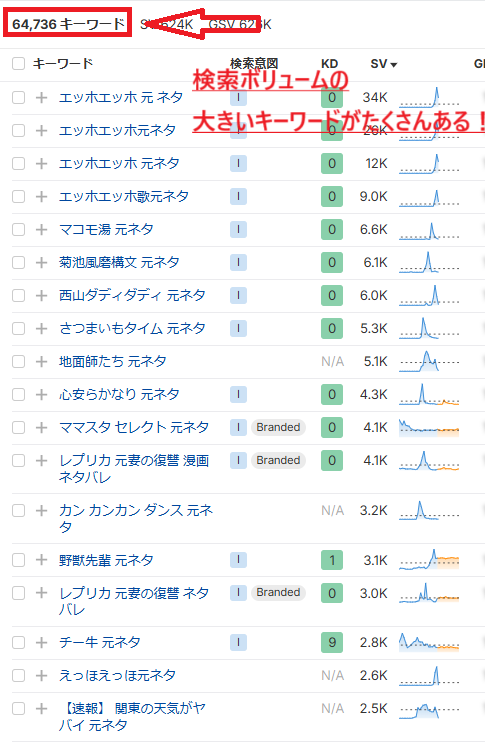The image size is (485, 747).
Task: Click the plus icon for チー牛 元ネタ
Action: click(x=41, y=642)
